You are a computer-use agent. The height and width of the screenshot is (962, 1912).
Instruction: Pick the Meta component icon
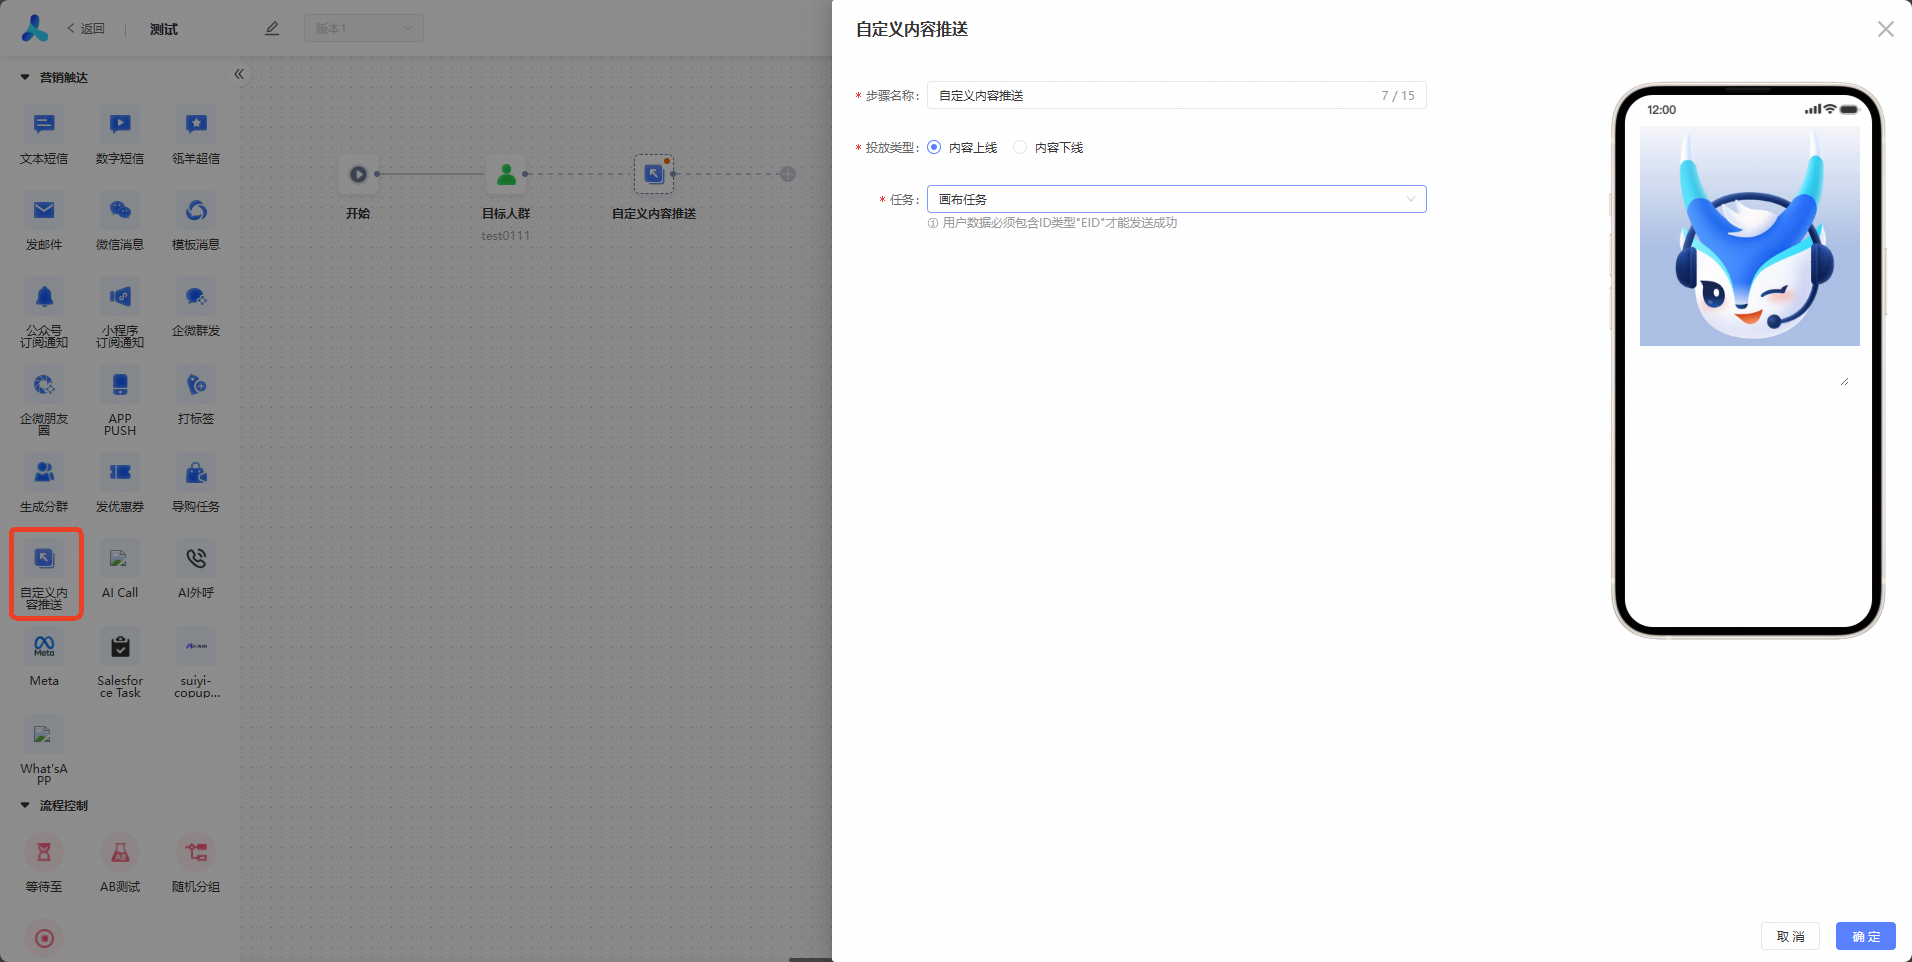[x=44, y=646]
